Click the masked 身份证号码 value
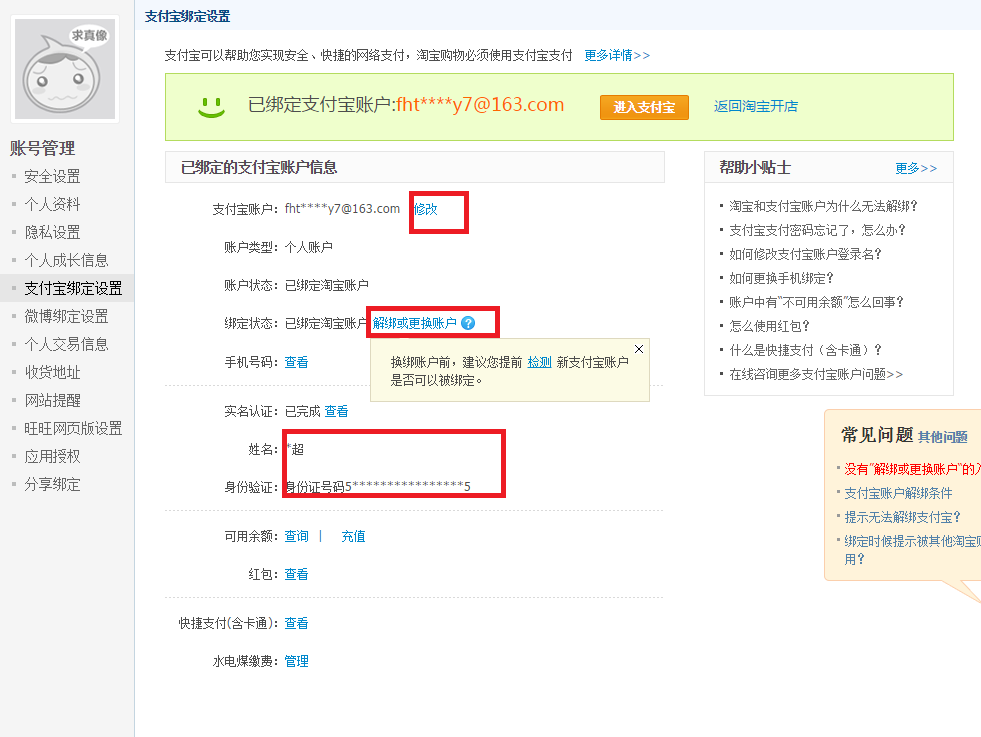The width and height of the screenshot is (981, 737). pyautogui.click(x=378, y=487)
